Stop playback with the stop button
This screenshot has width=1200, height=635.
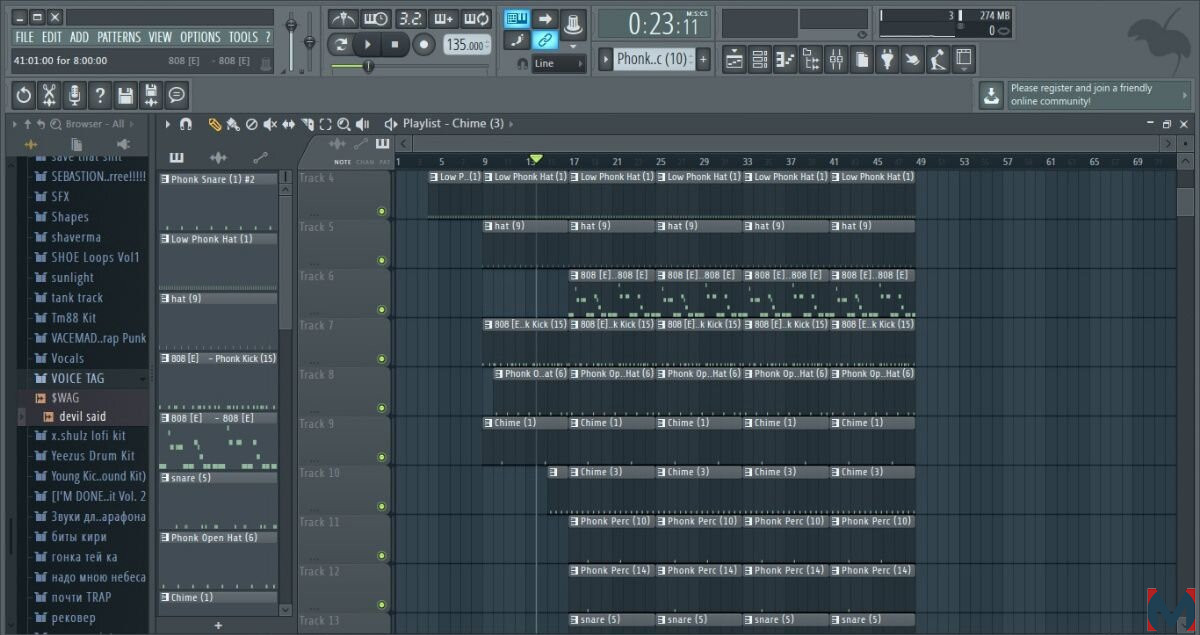point(395,44)
